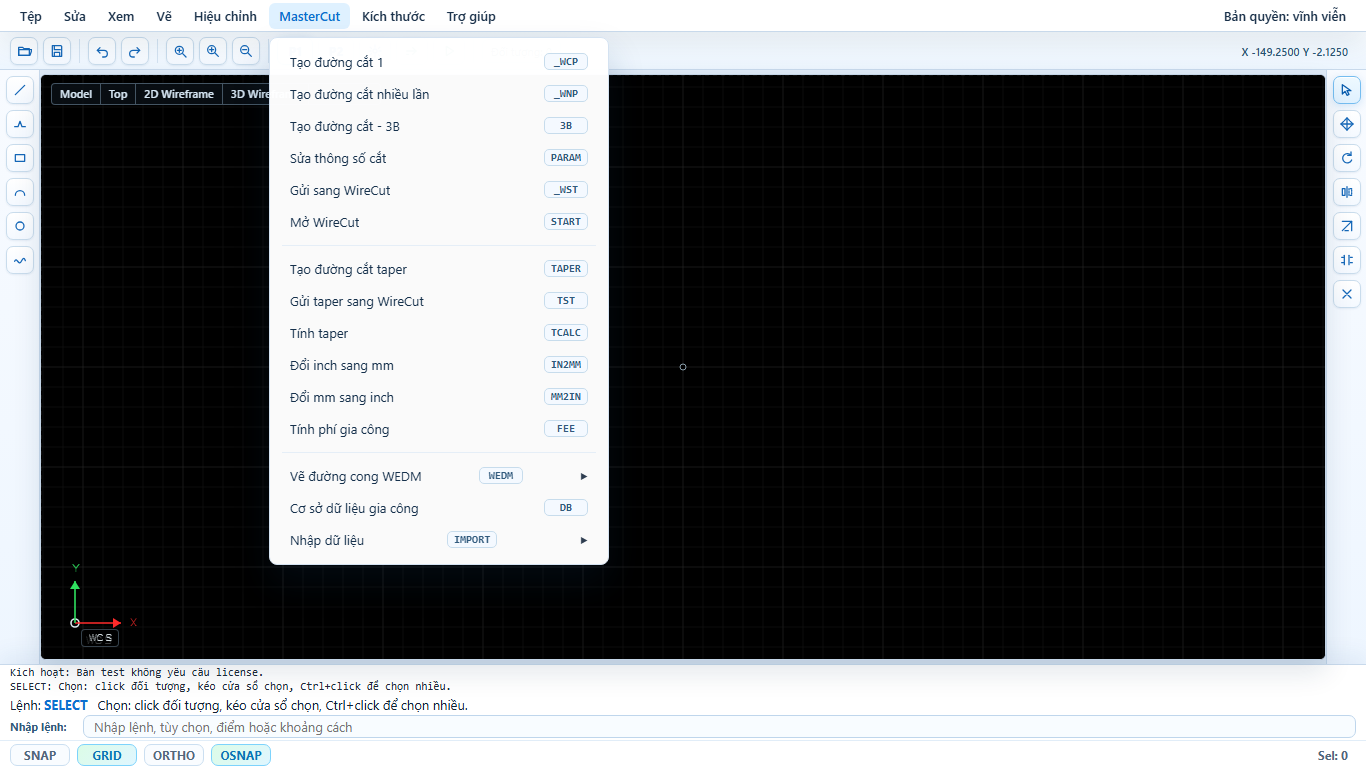Viewport: 1366px width, 768px height.
Task: Open the Tệp menu
Action: click(x=31, y=16)
